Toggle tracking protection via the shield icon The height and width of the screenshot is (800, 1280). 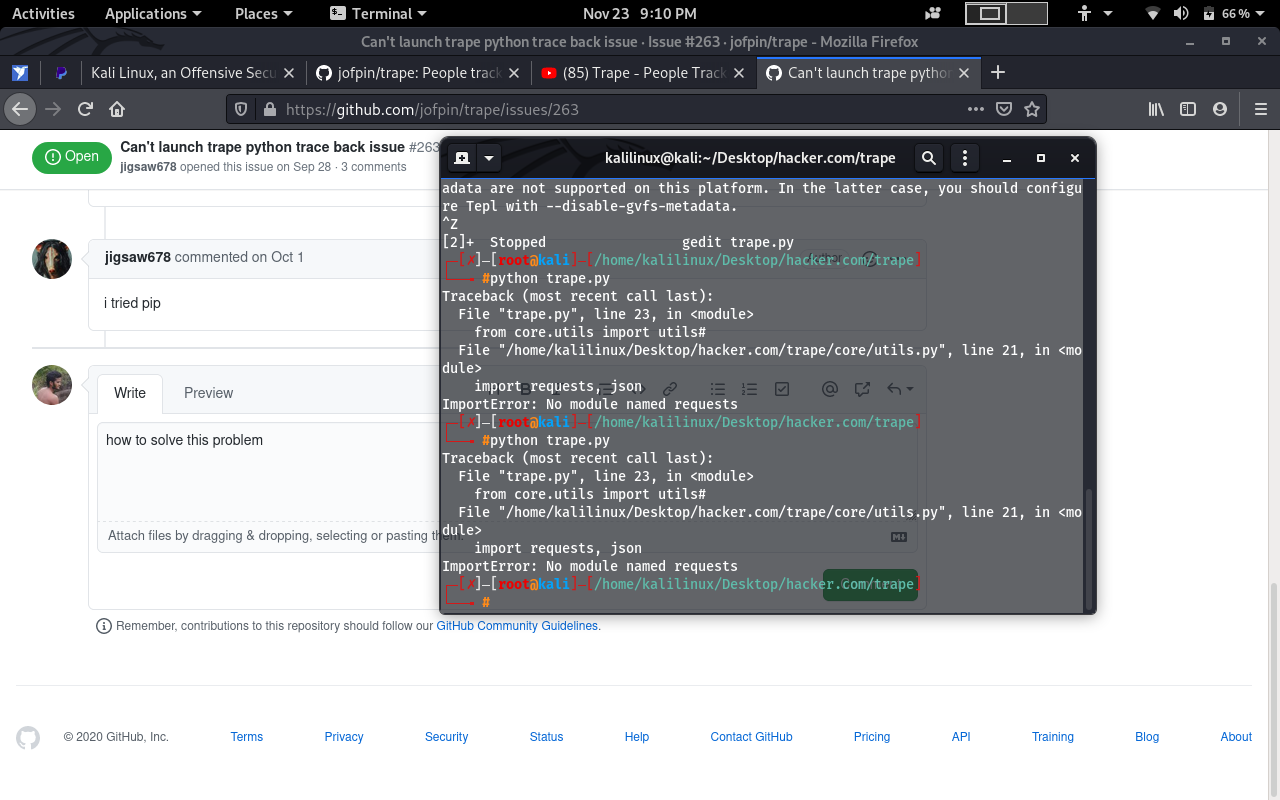tap(239, 110)
